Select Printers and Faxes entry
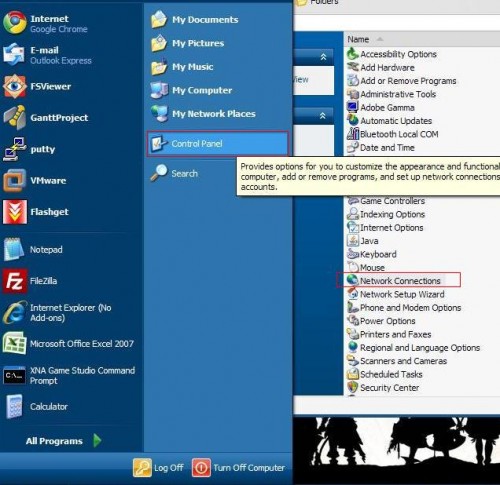 389,334
